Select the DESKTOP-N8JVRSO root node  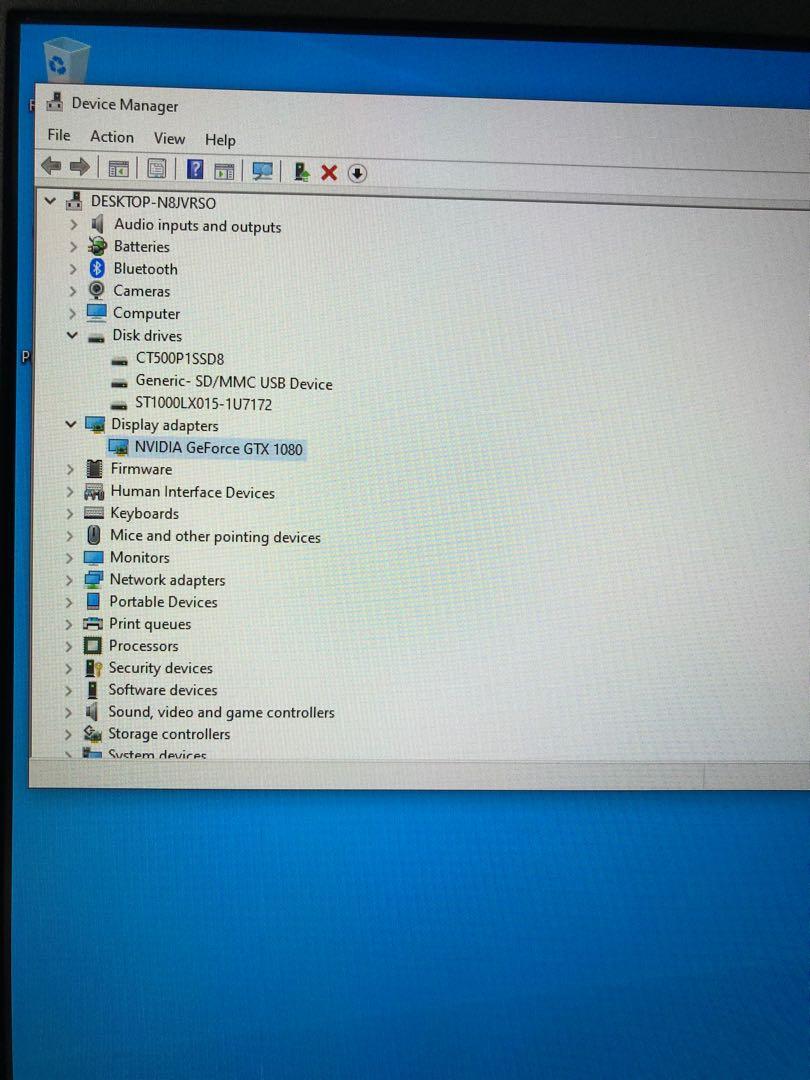[153, 202]
